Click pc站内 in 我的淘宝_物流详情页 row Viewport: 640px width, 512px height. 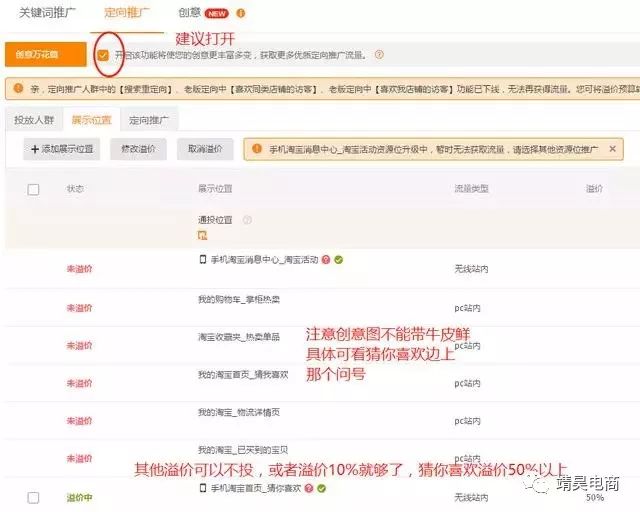click(467, 421)
